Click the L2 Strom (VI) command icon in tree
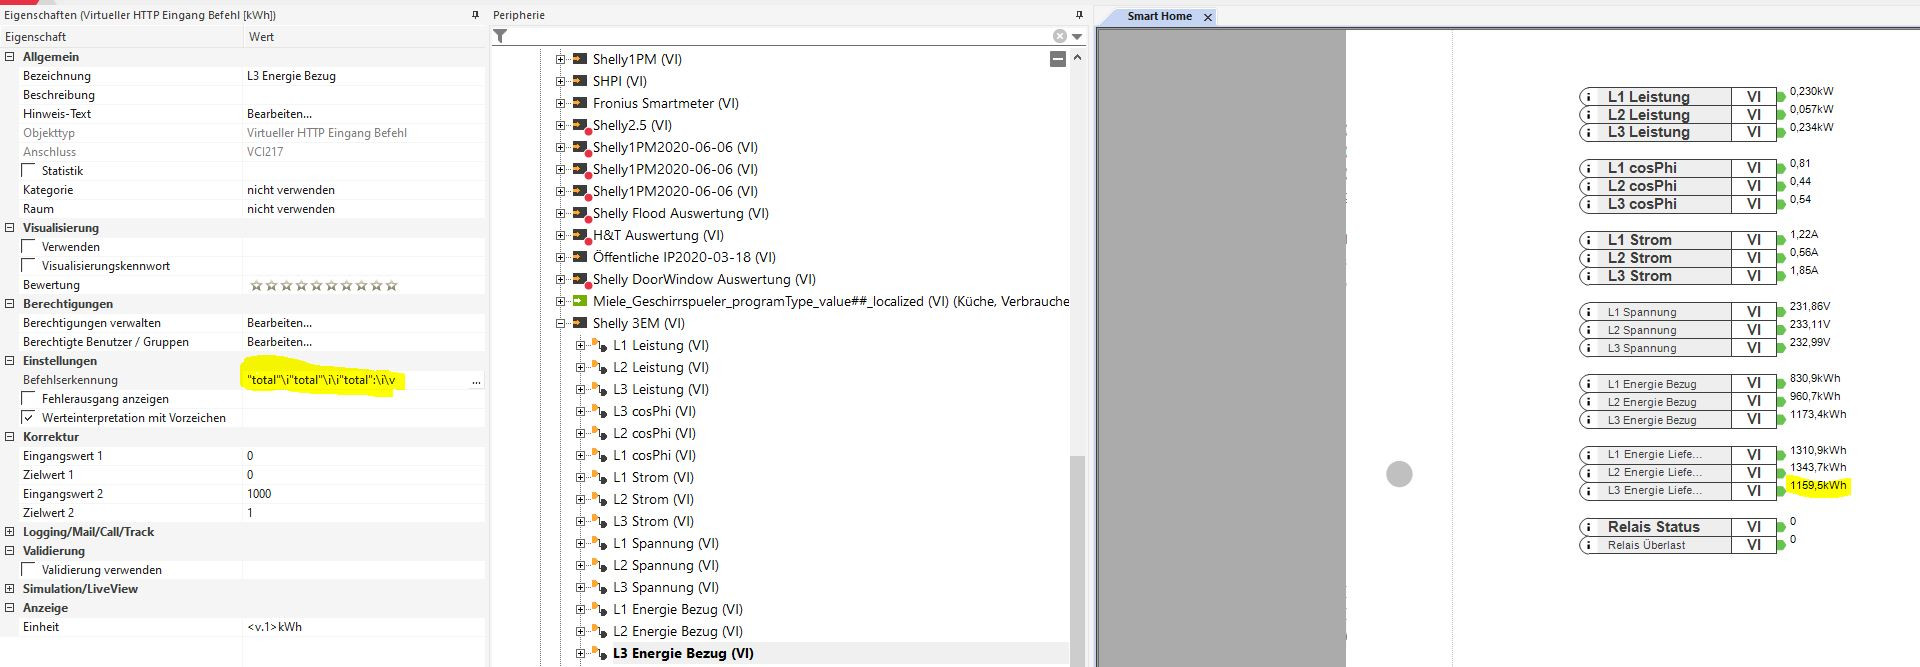The height and width of the screenshot is (667, 1920). point(600,500)
